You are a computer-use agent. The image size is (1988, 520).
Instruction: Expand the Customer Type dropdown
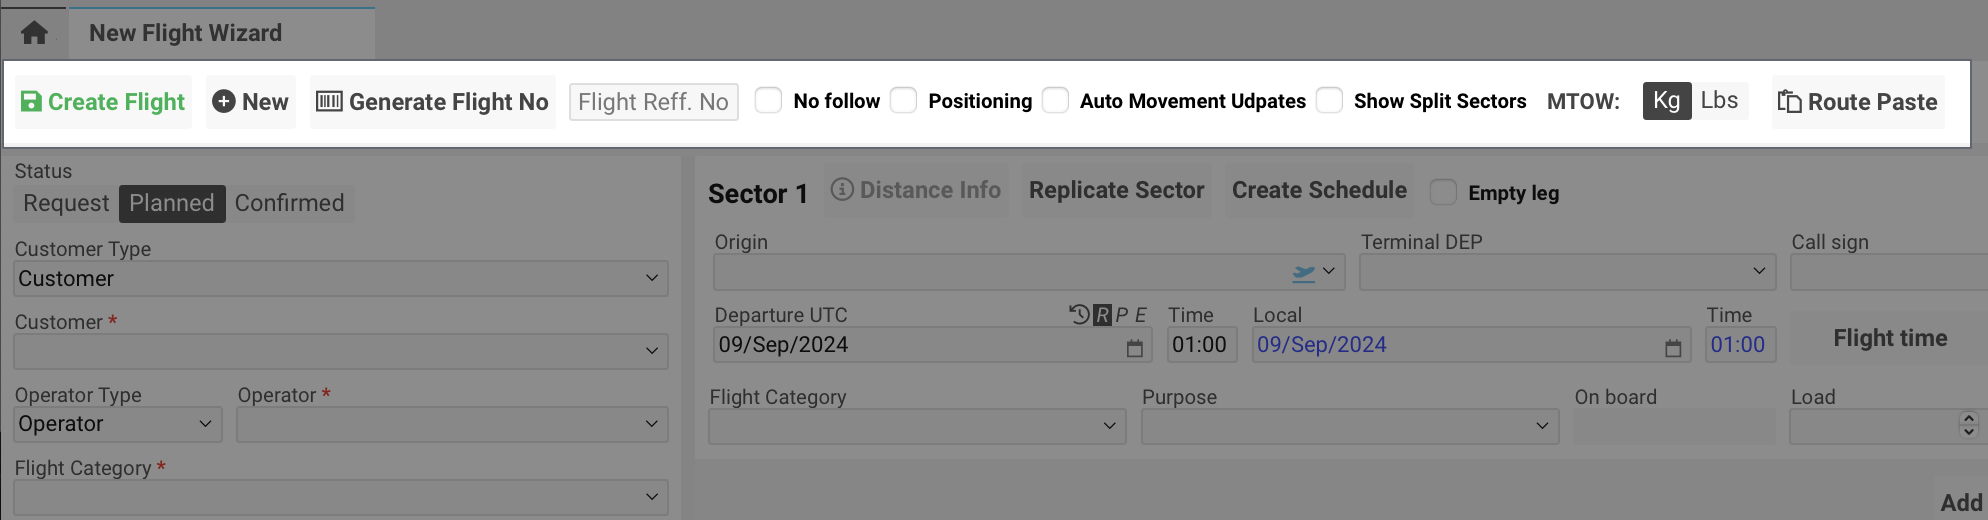tap(341, 278)
